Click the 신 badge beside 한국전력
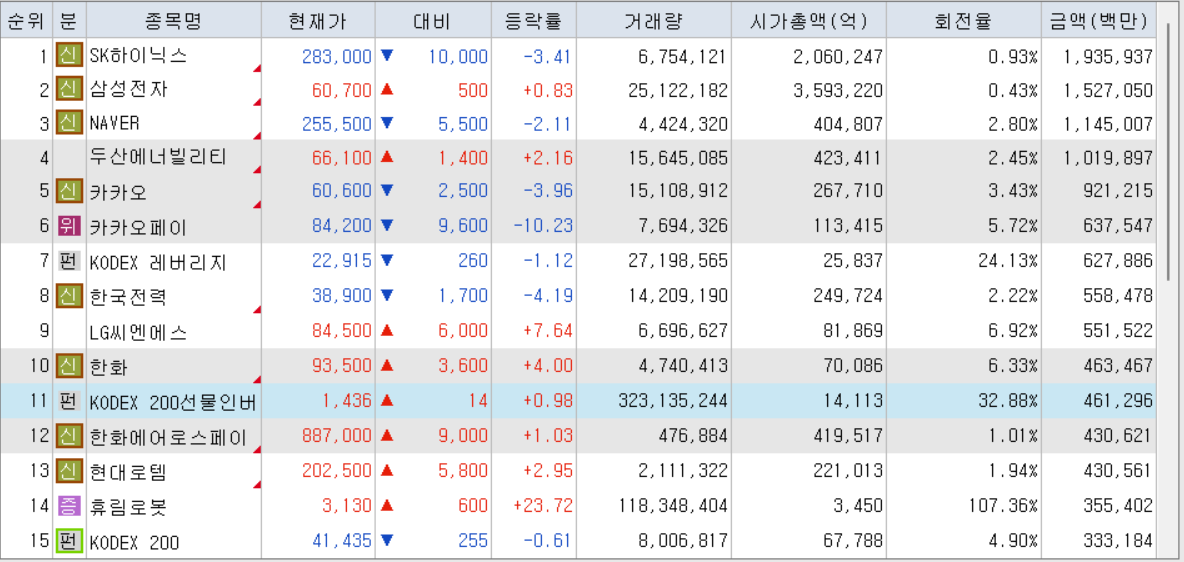1184x562 pixels. (69, 295)
